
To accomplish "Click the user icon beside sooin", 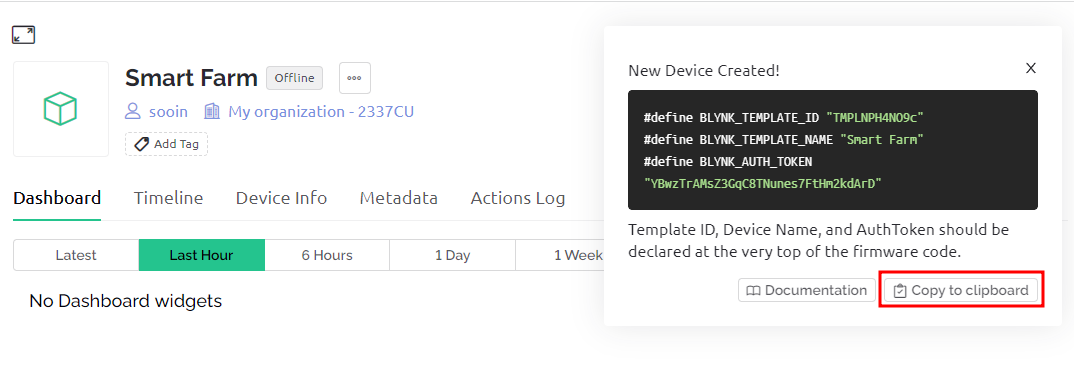I will (134, 111).
